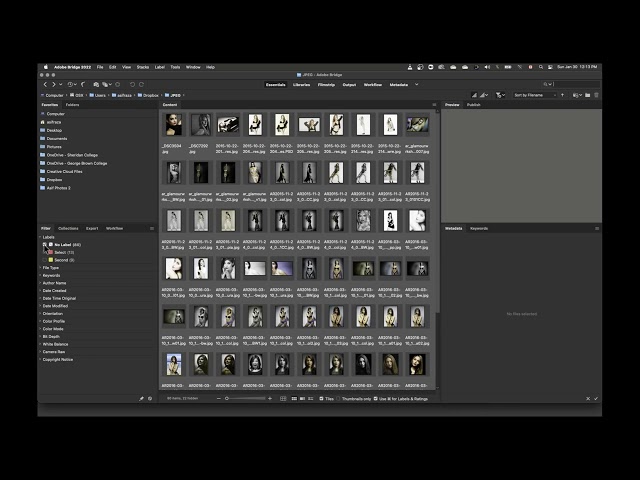The image size is (640, 480).
Task: Click the boomerang return-to-app icon
Action: click(x=83, y=84)
